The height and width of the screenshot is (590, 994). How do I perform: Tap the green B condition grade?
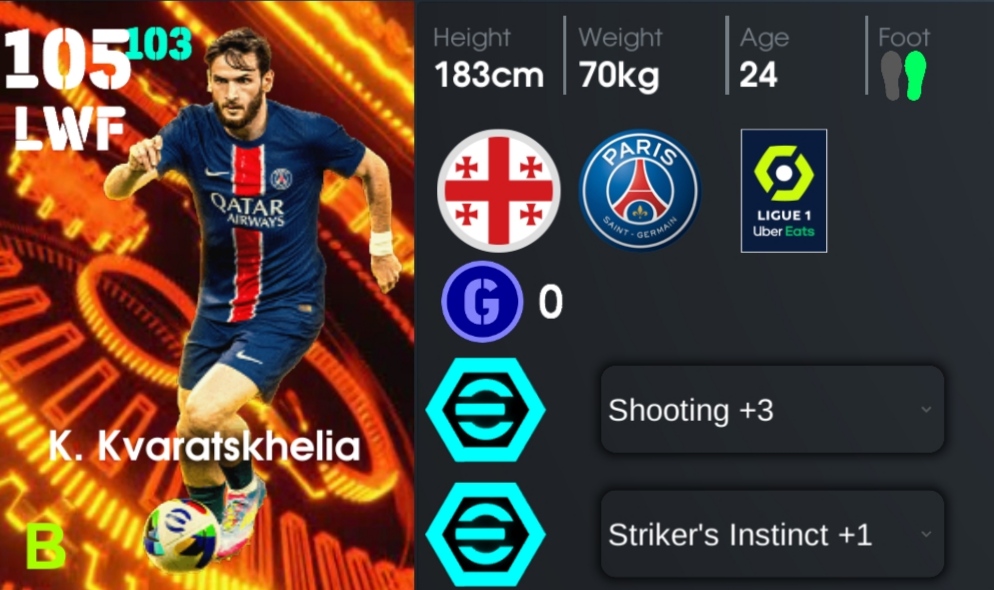pos(44,546)
